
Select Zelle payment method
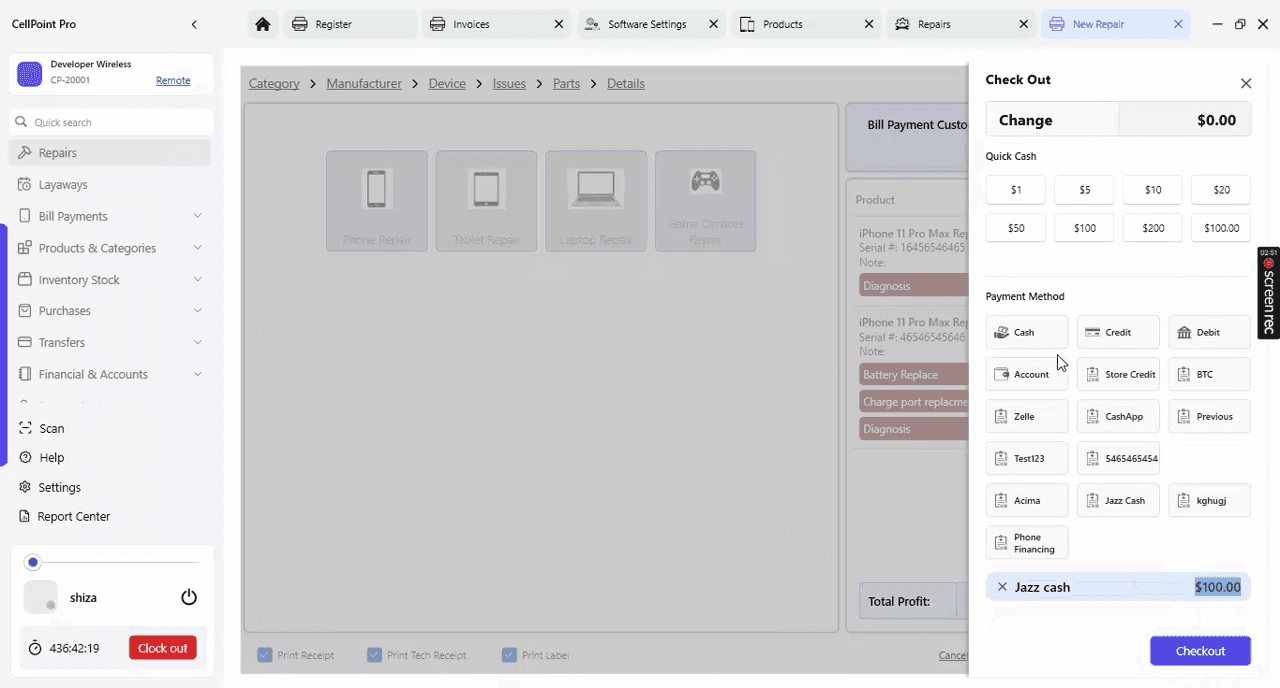click(1027, 416)
